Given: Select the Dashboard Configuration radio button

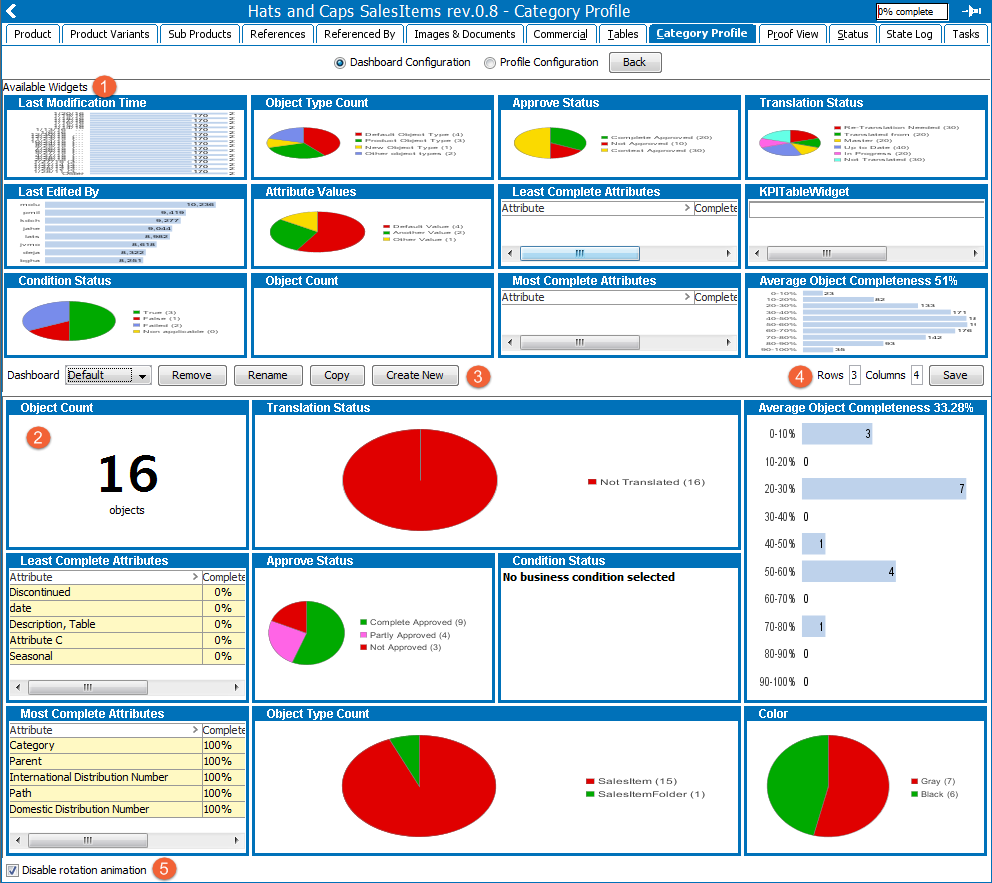Looking at the screenshot, I should 340,62.
